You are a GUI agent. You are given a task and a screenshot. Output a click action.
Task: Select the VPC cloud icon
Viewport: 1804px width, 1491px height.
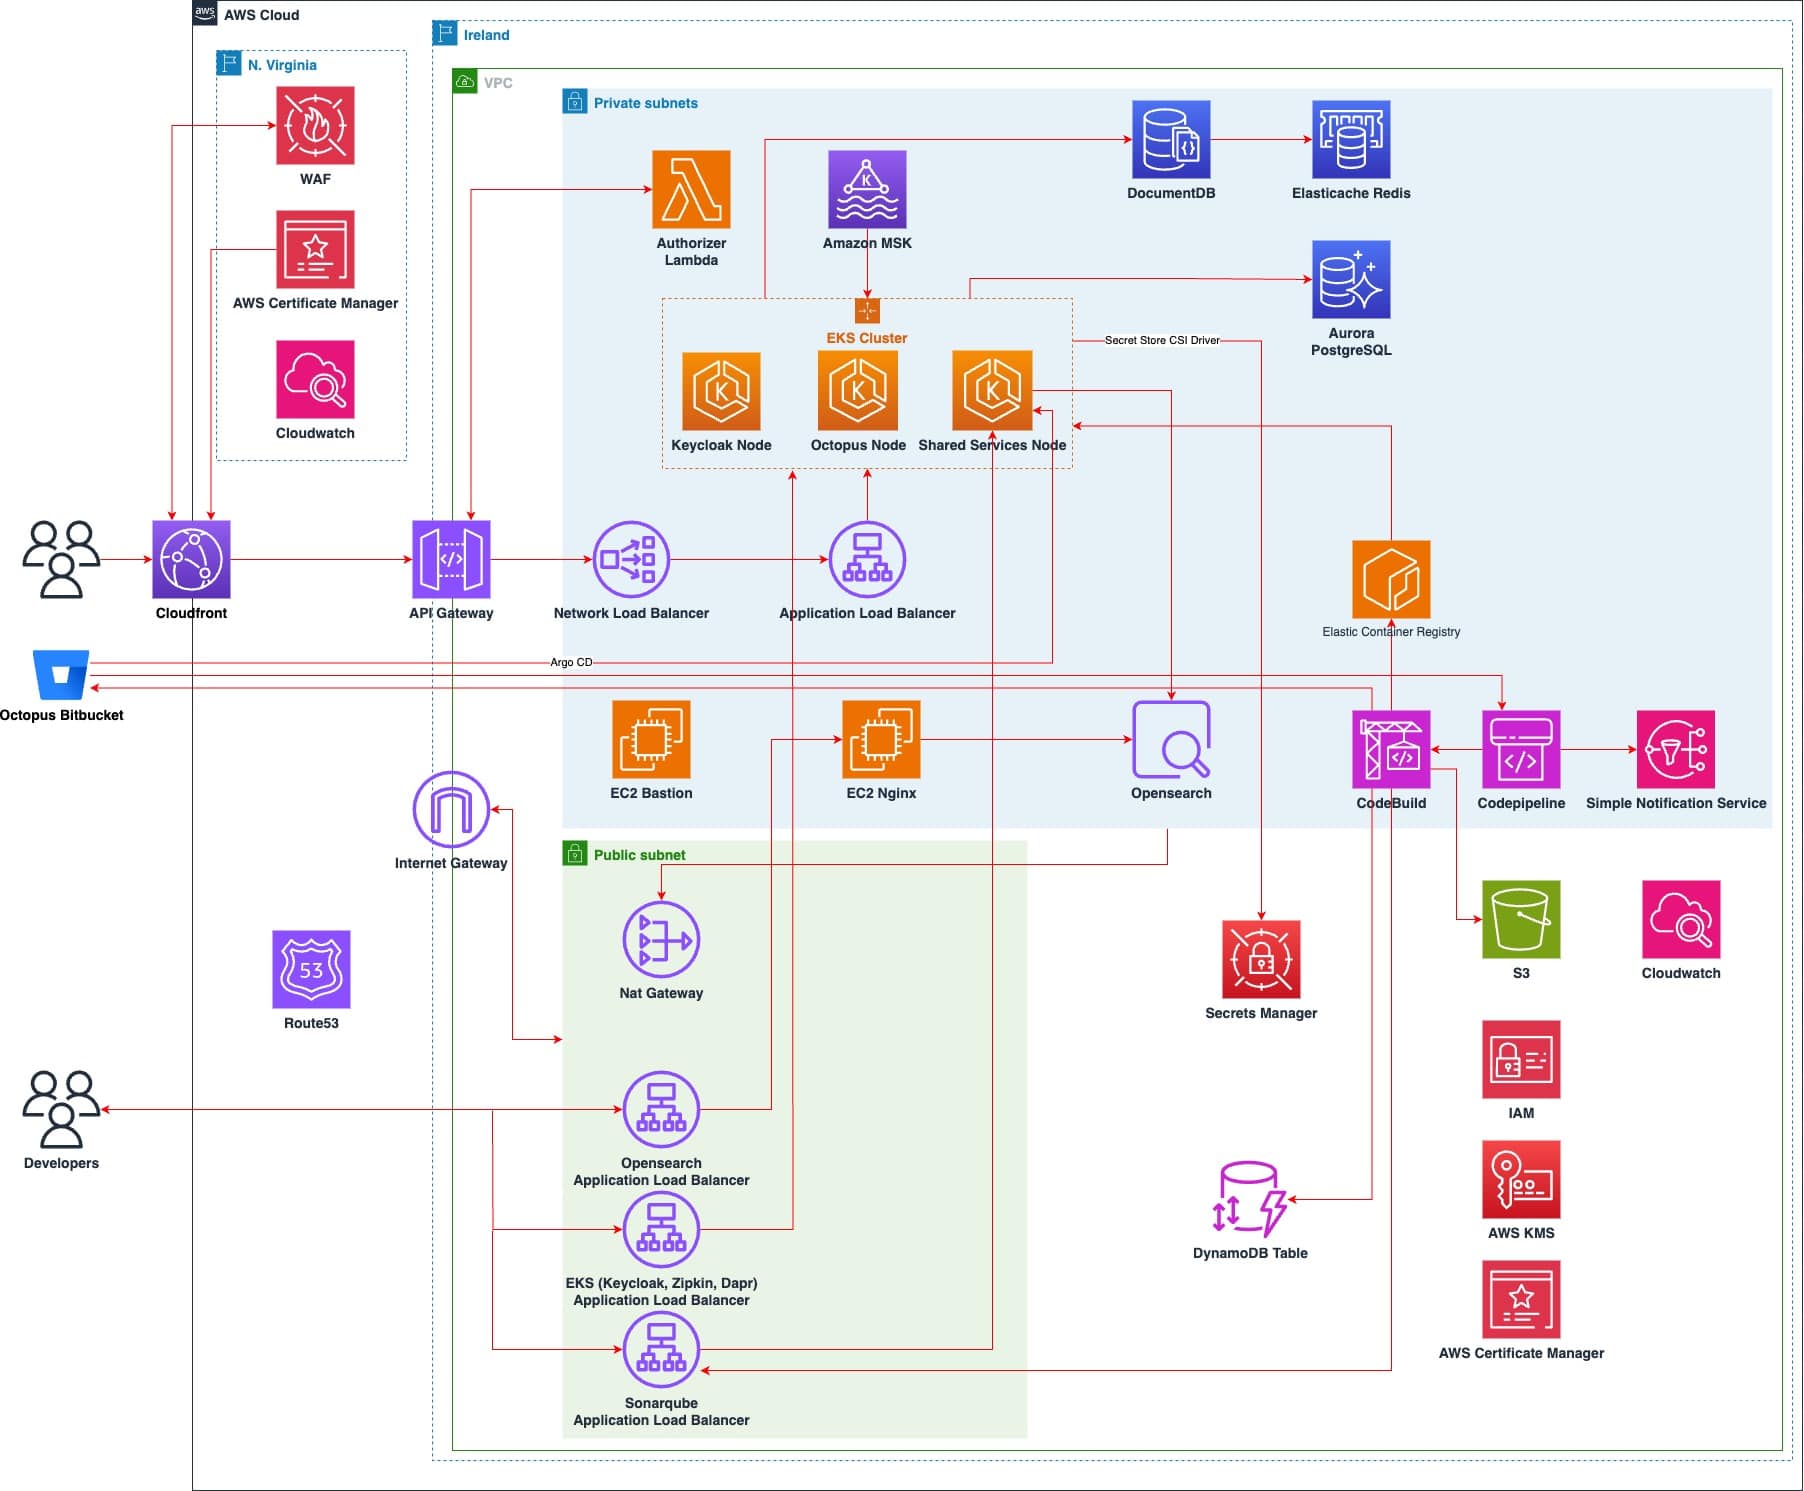point(465,81)
